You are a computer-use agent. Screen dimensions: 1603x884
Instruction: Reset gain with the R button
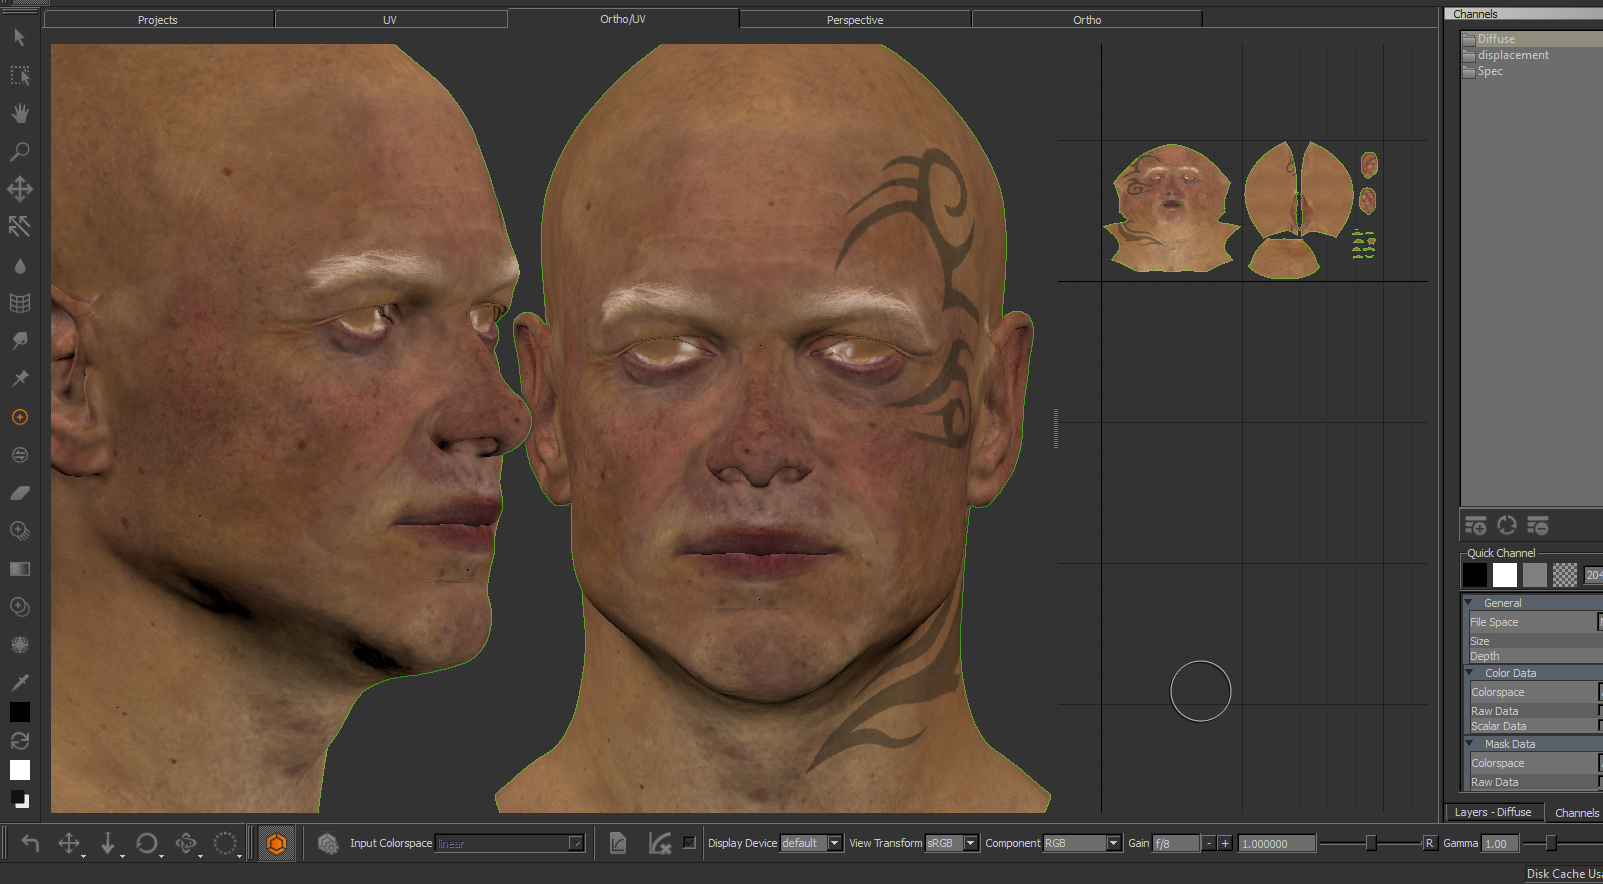pyautogui.click(x=1430, y=843)
